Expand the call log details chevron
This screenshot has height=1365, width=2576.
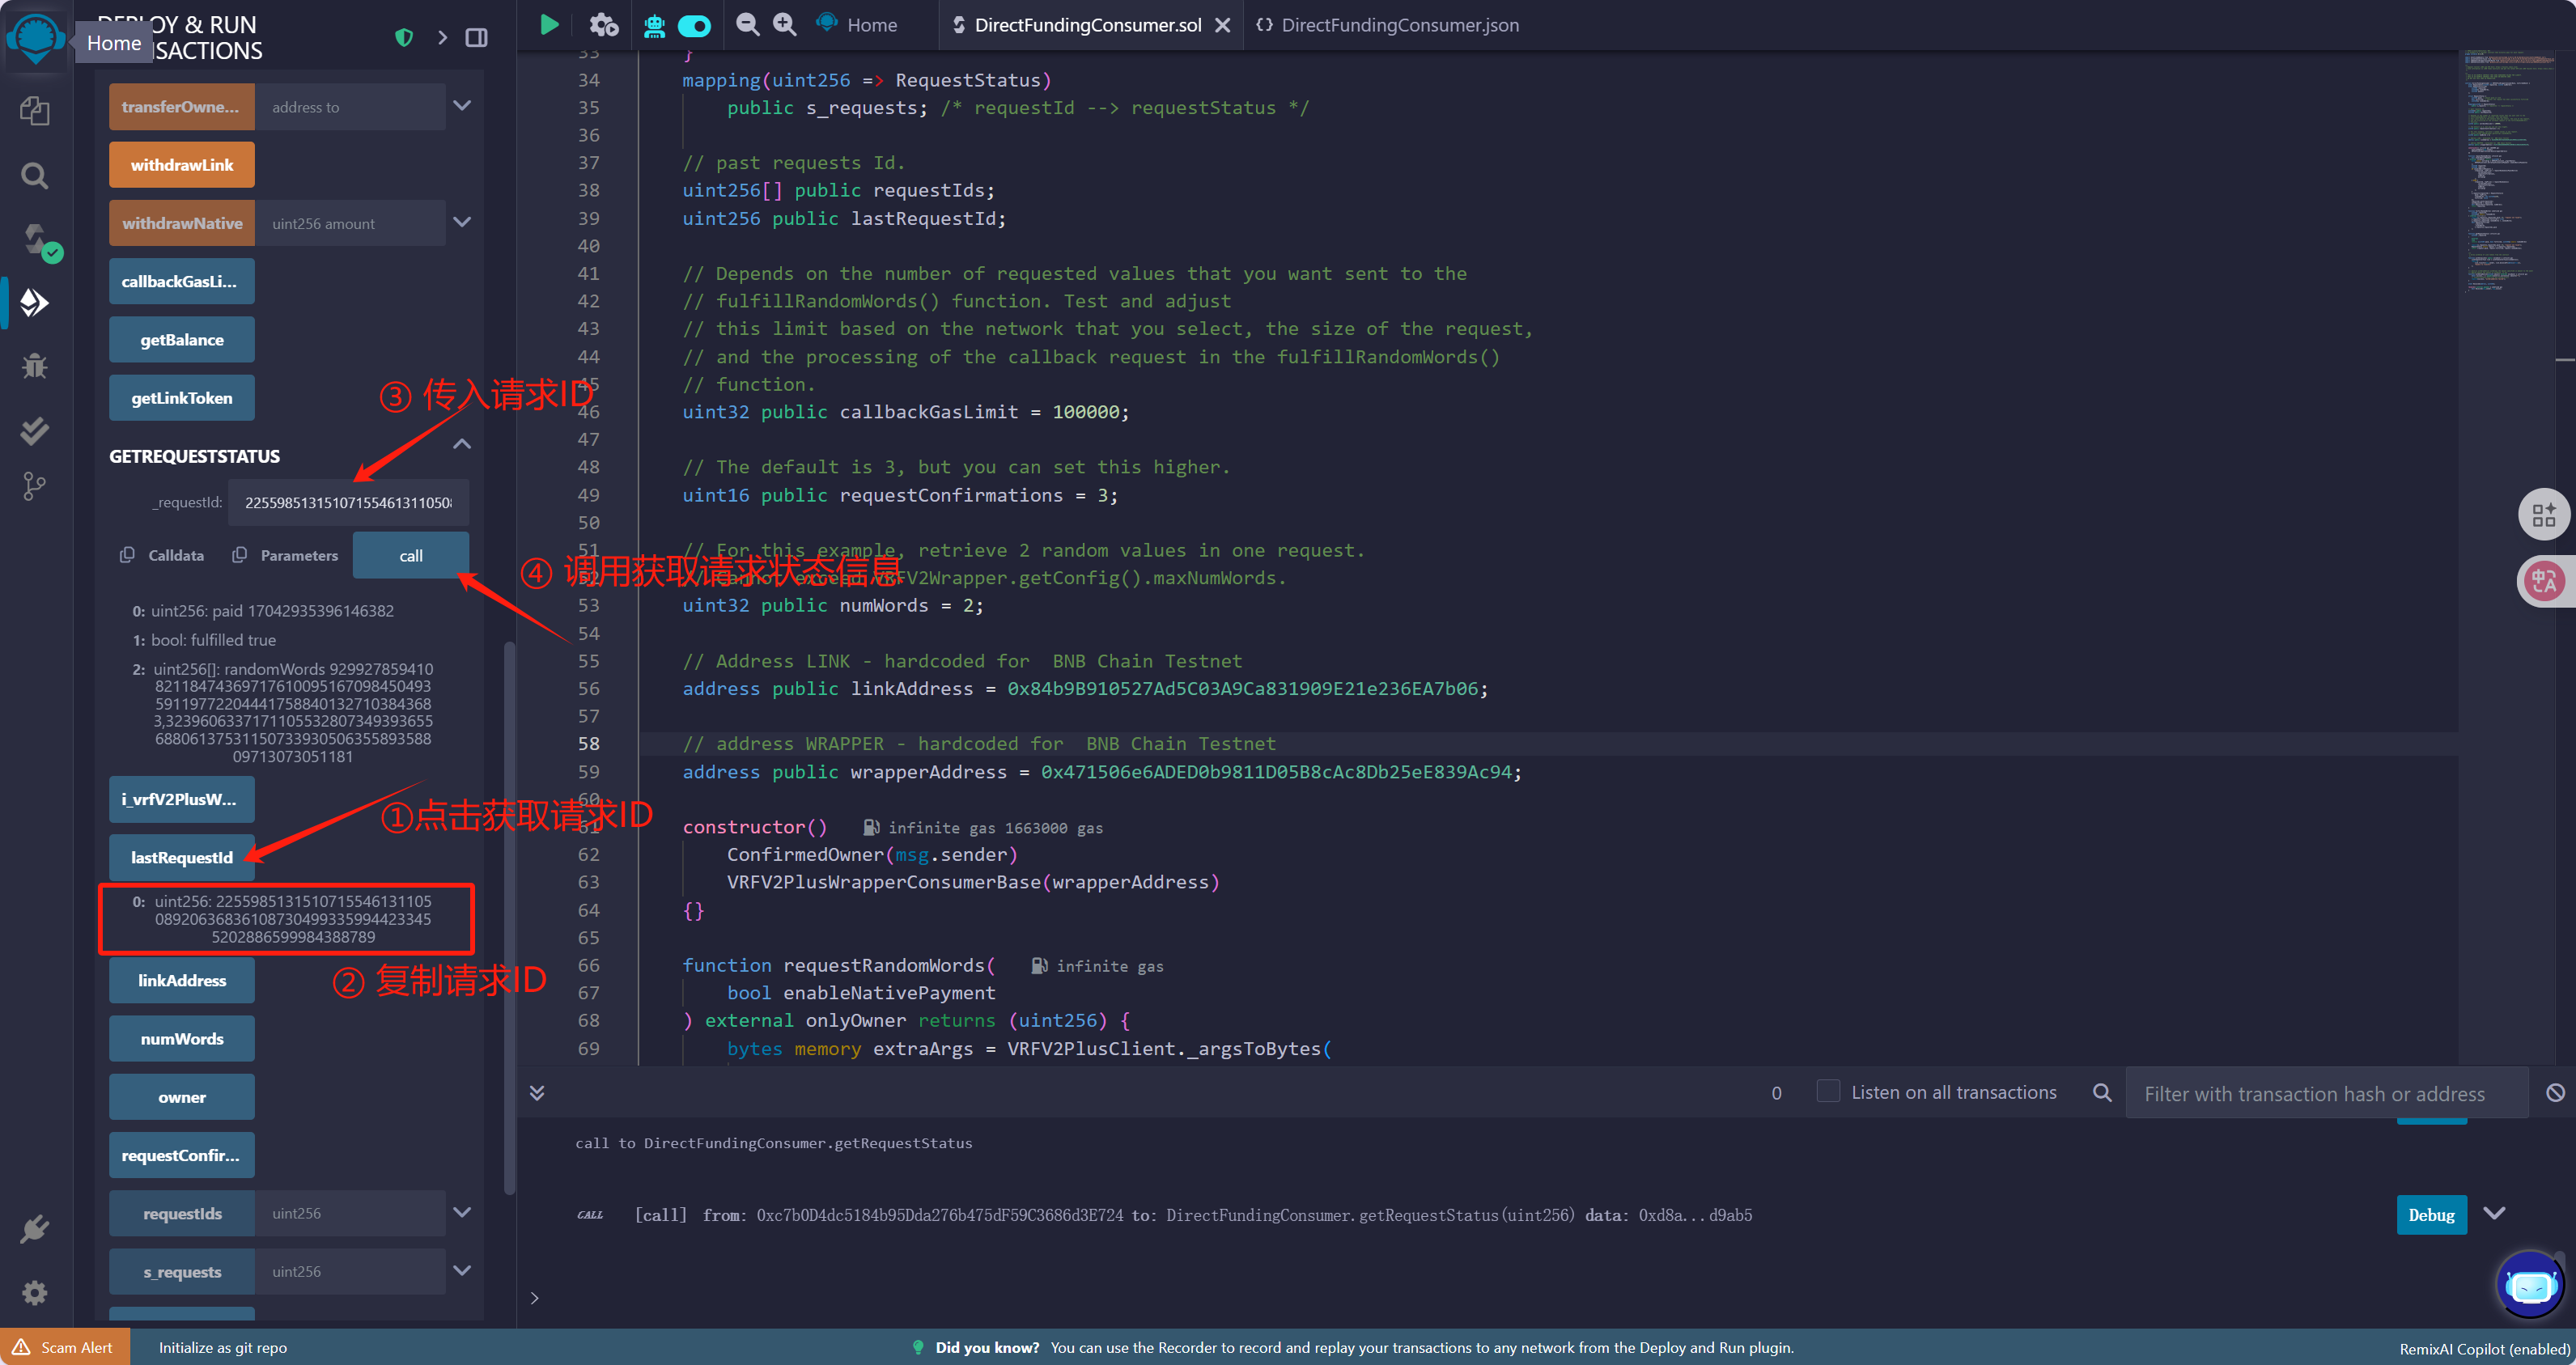2495,1213
